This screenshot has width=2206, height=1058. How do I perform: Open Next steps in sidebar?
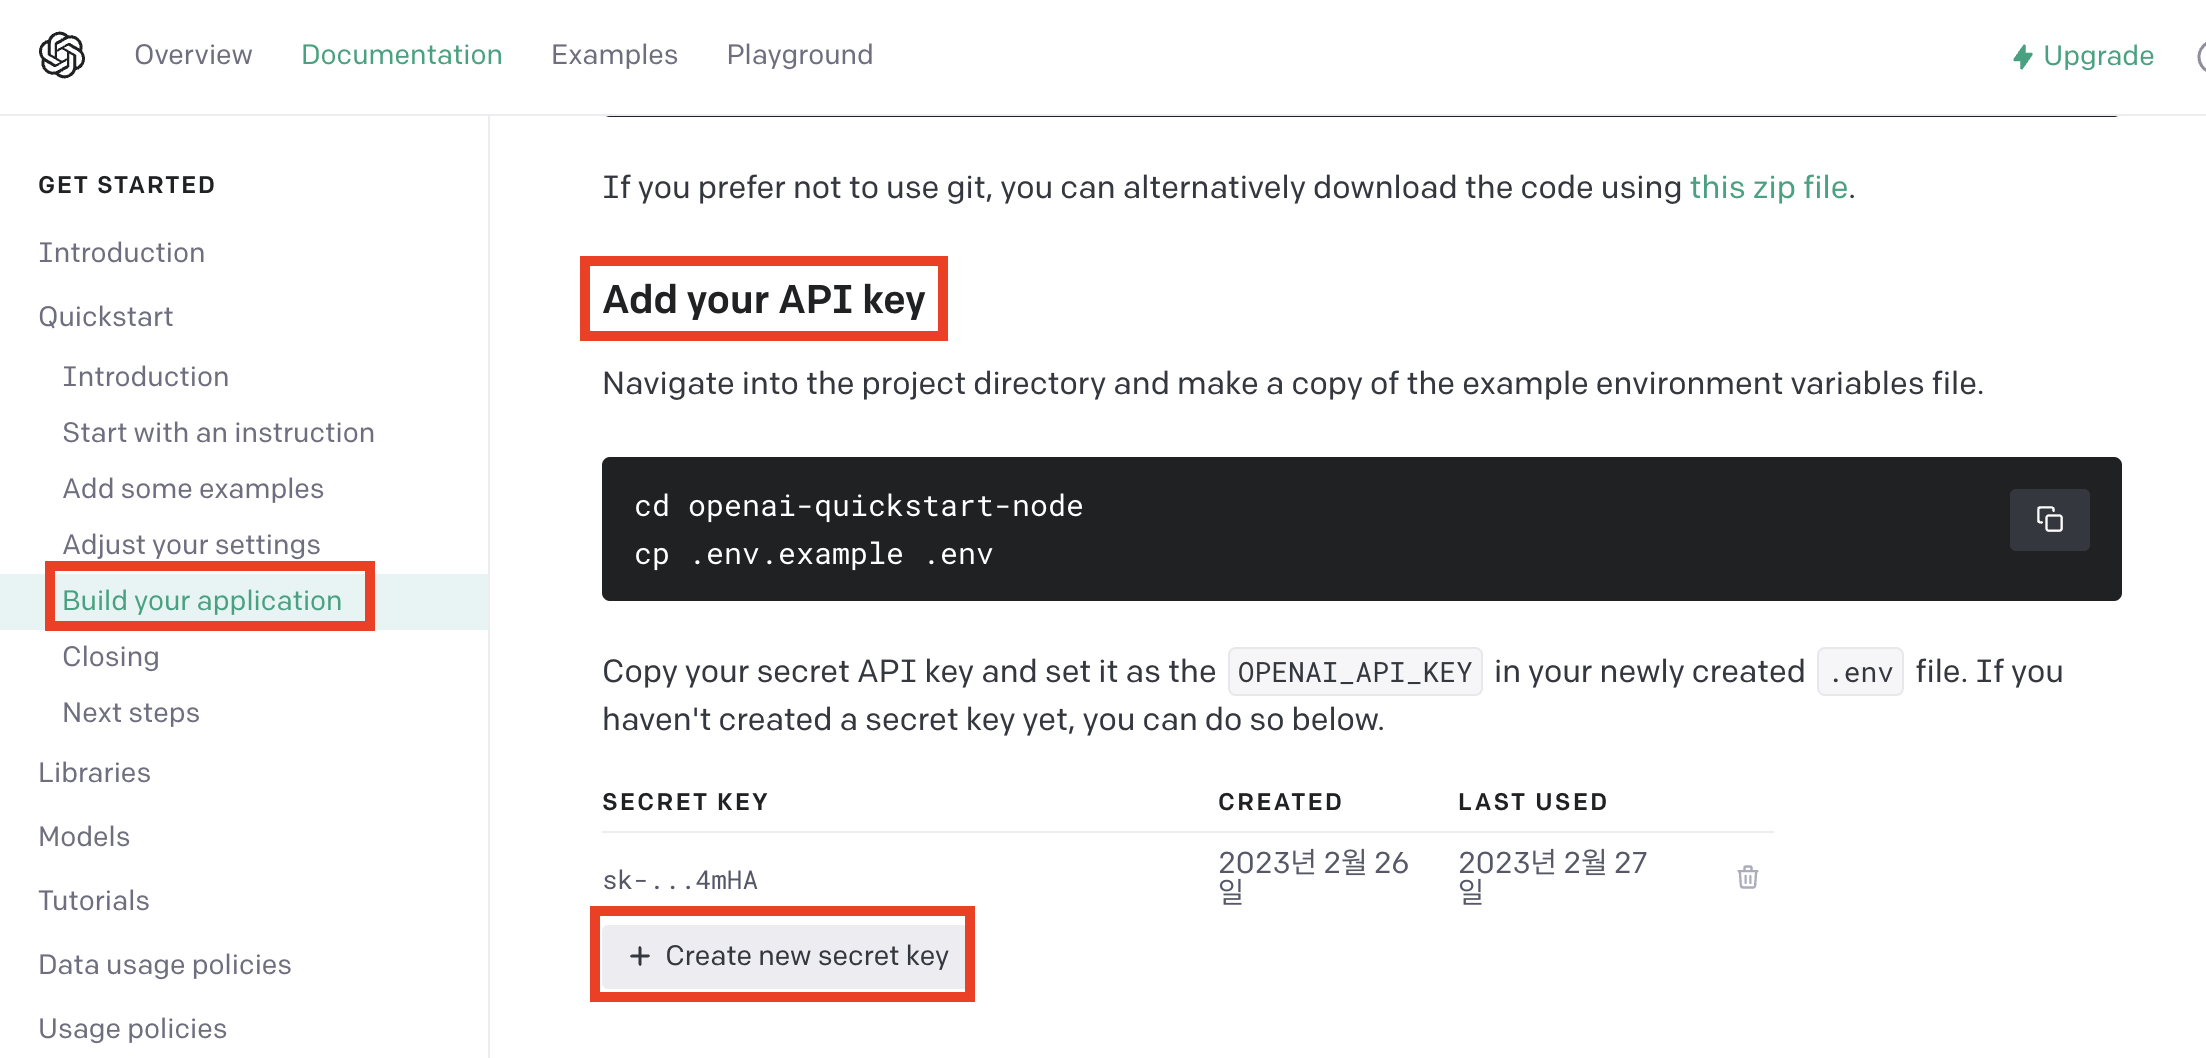pos(131,712)
